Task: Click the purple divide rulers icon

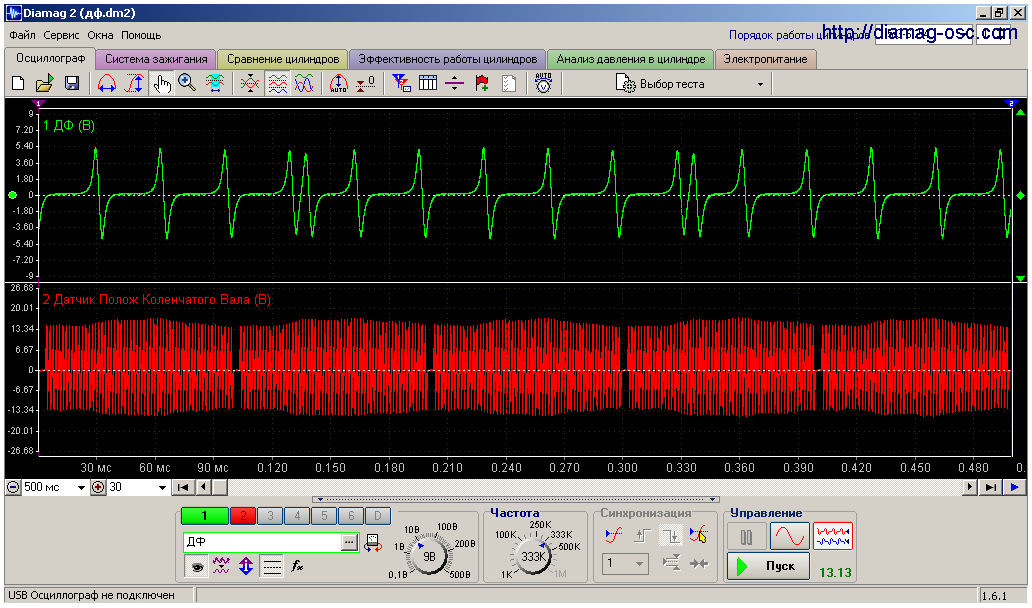Action: pyautogui.click(x=455, y=84)
